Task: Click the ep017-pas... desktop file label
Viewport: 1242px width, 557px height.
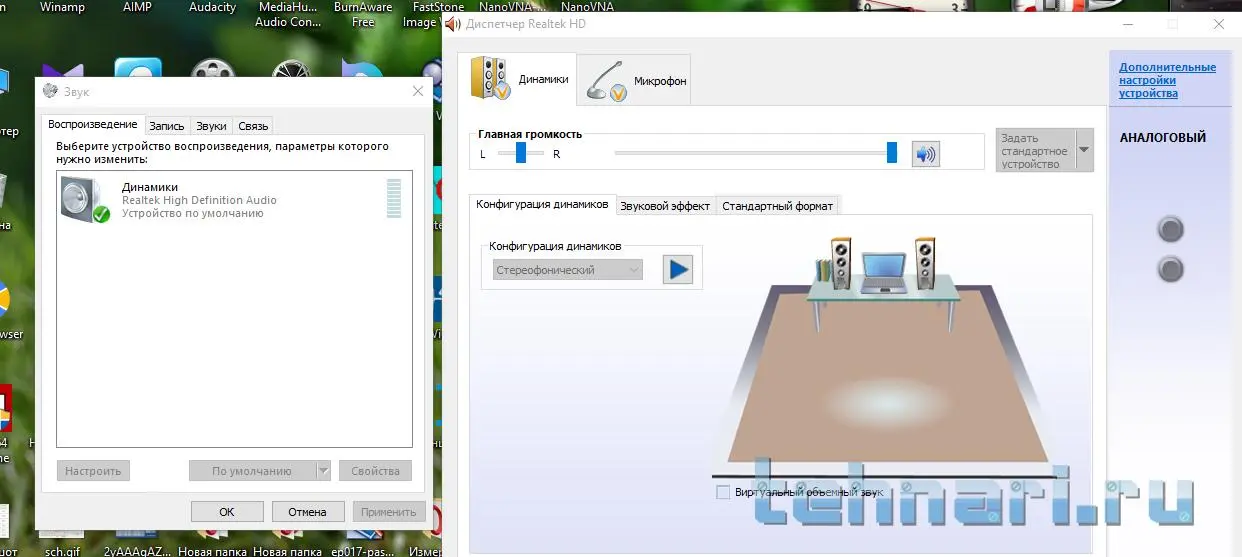Action: pyautogui.click(x=364, y=551)
